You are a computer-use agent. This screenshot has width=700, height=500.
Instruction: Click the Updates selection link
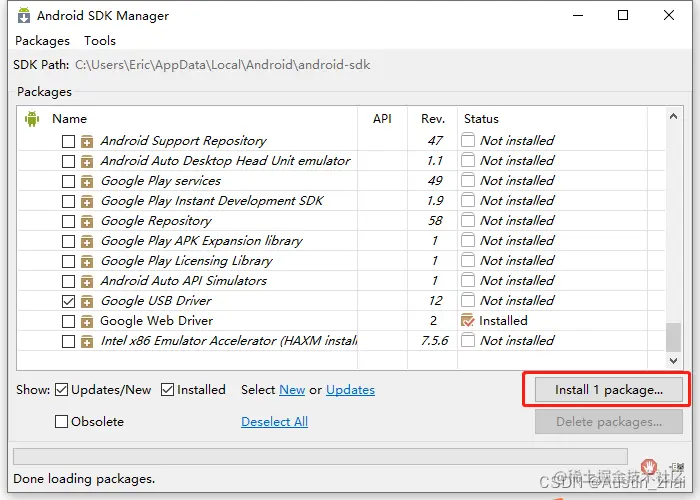click(x=350, y=390)
